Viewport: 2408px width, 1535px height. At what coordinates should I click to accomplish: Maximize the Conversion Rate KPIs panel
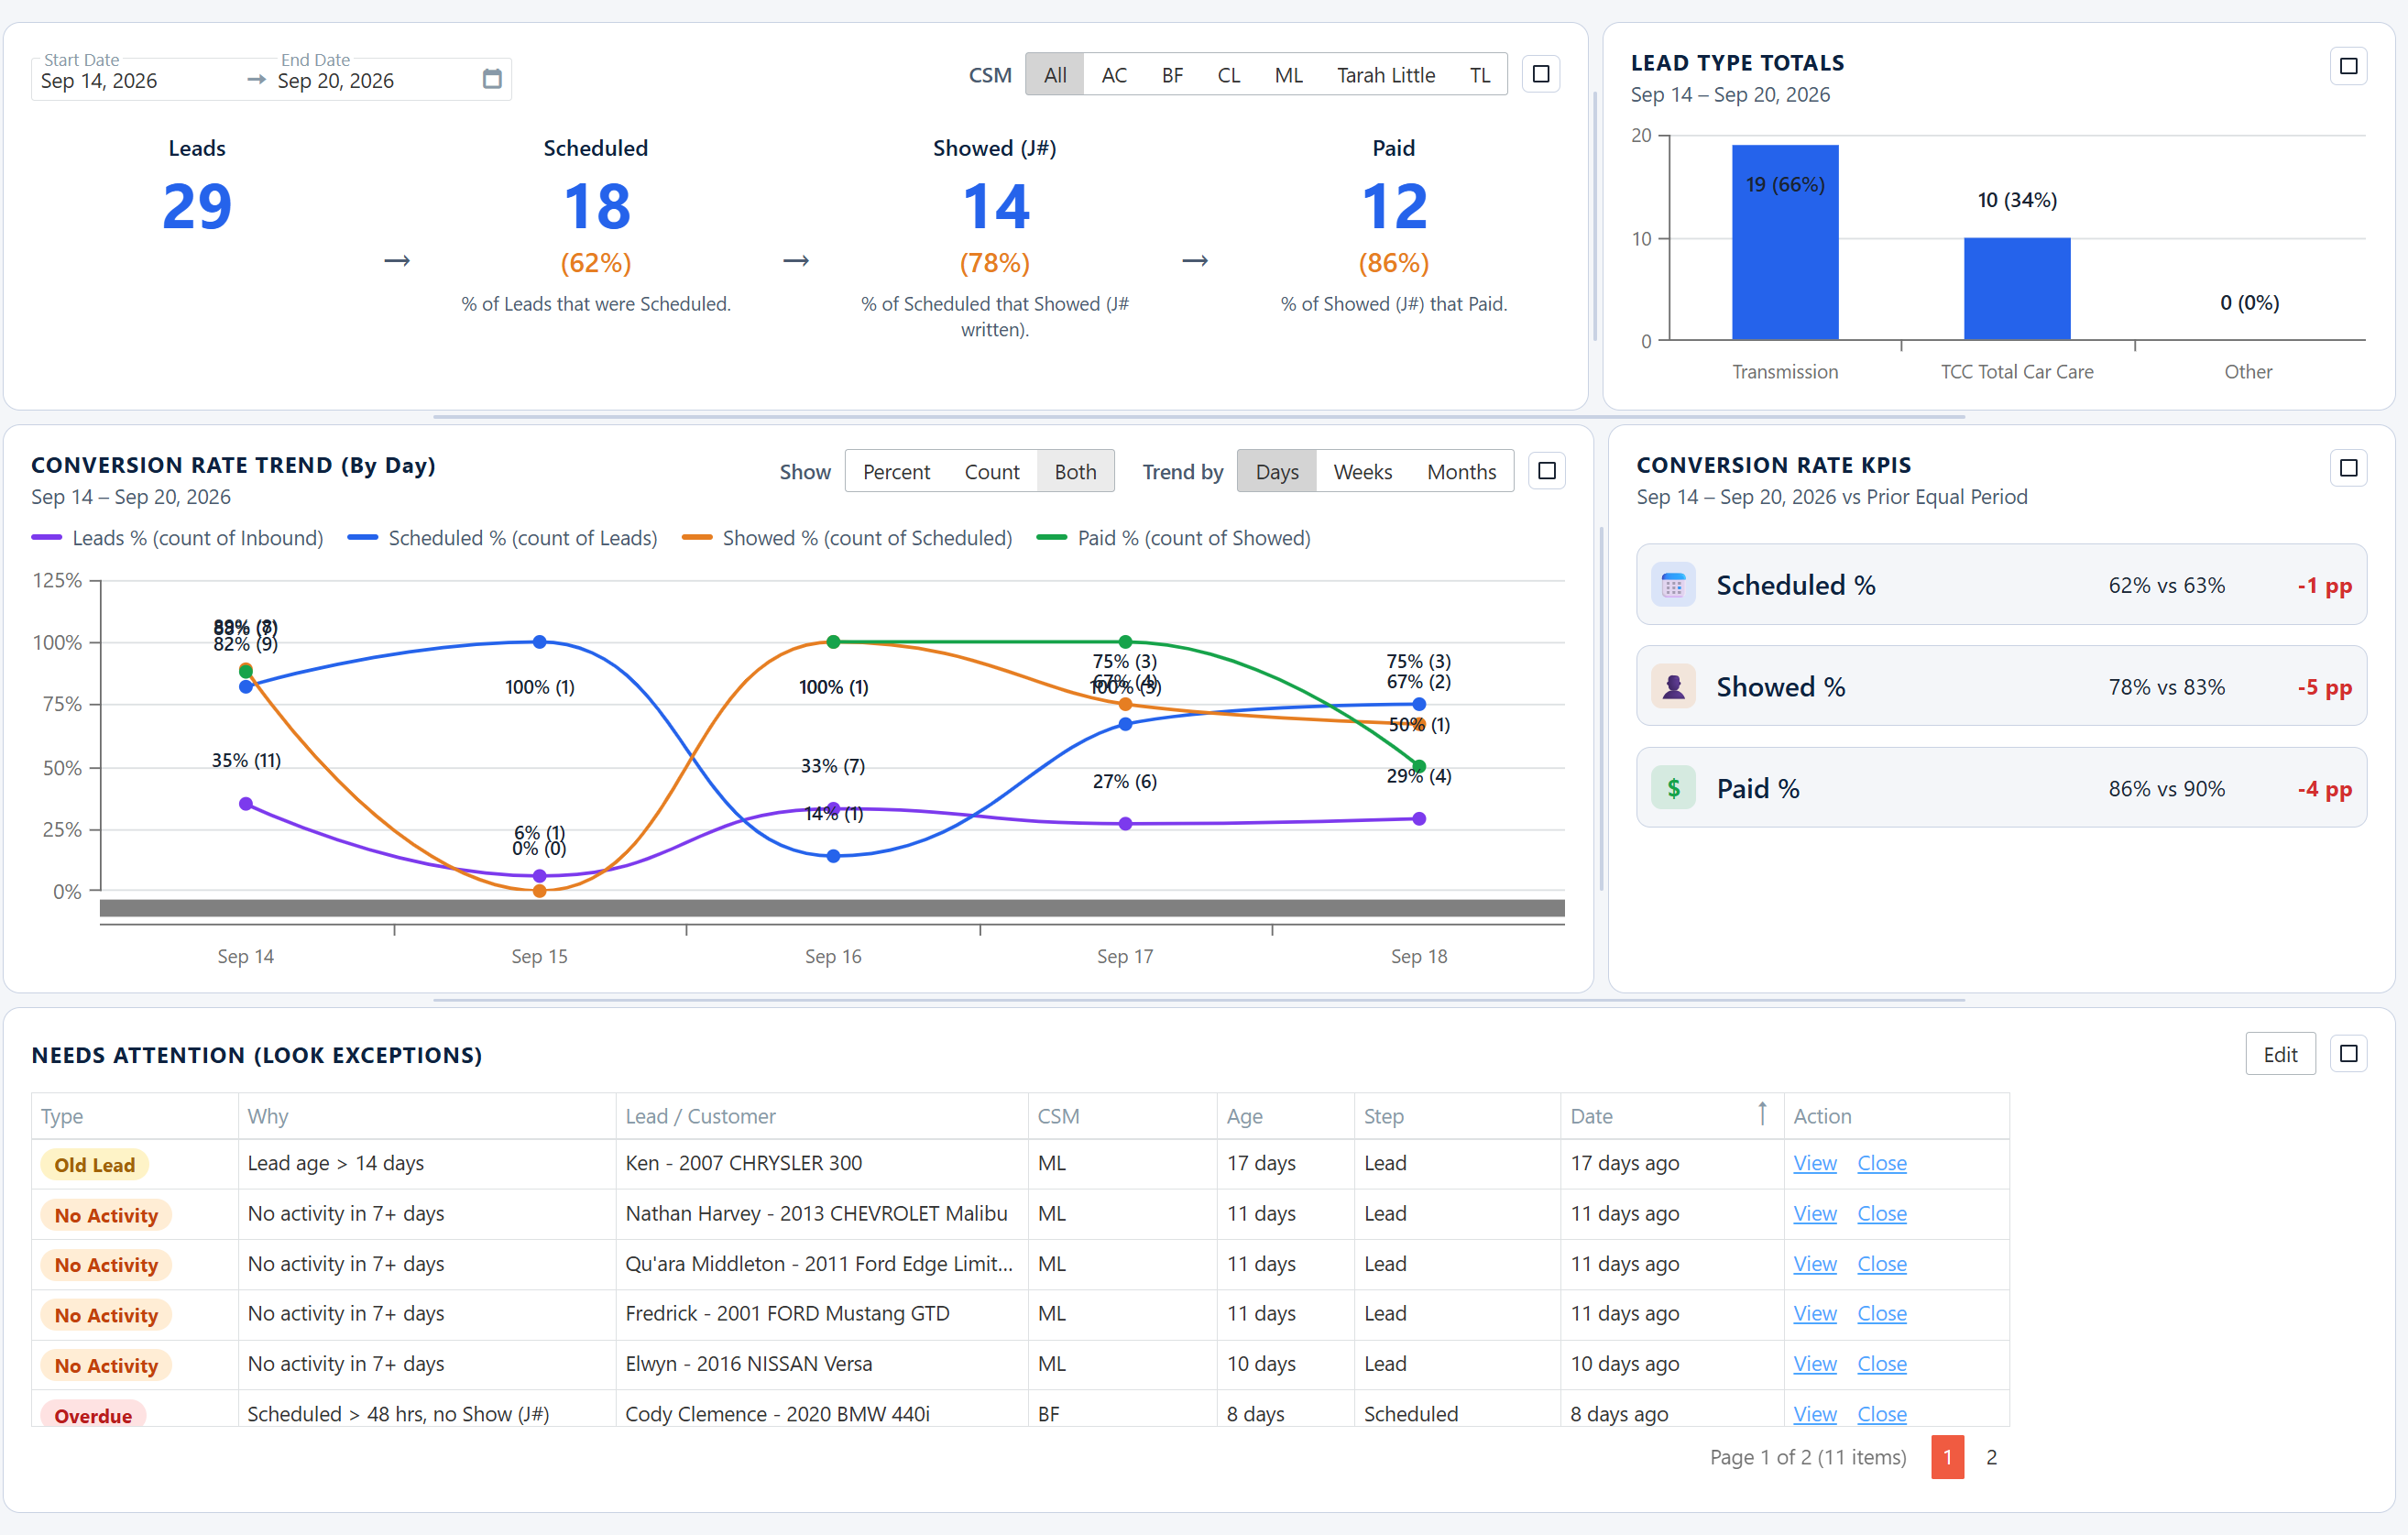(x=2348, y=468)
